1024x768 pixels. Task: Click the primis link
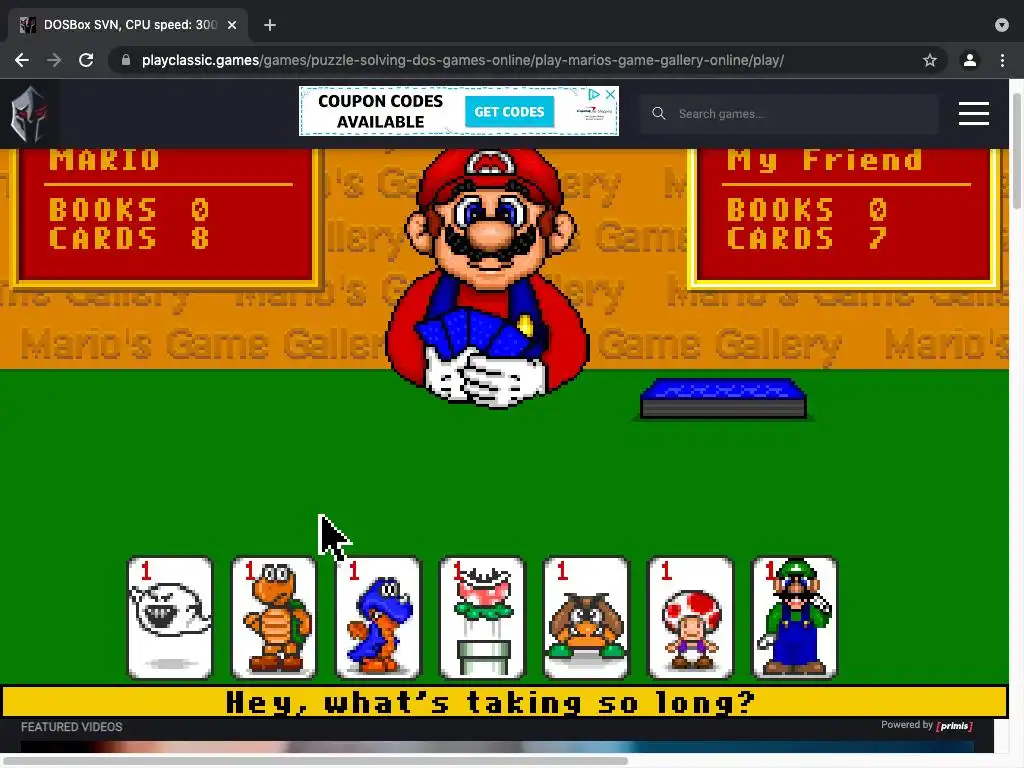click(x=955, y=726)
